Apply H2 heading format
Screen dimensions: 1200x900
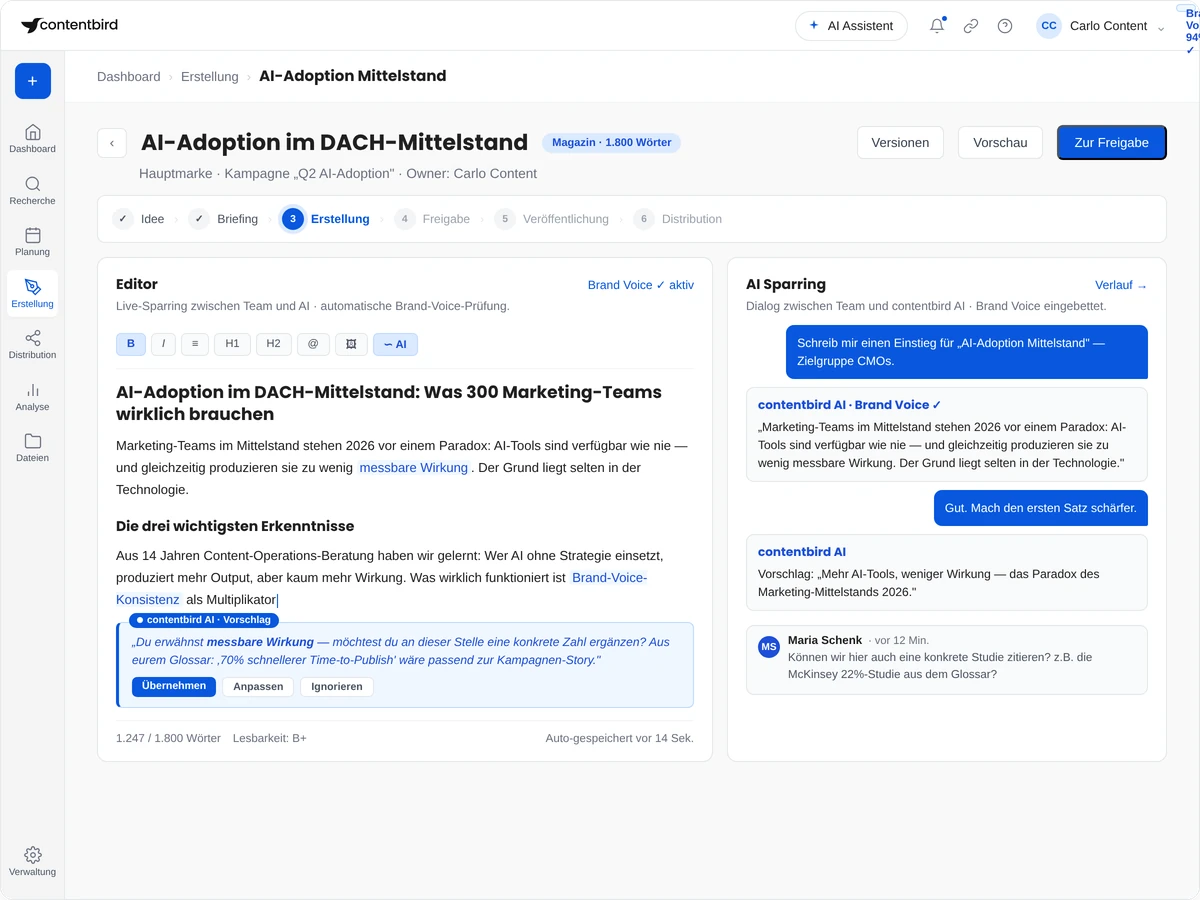coord(273,344)
